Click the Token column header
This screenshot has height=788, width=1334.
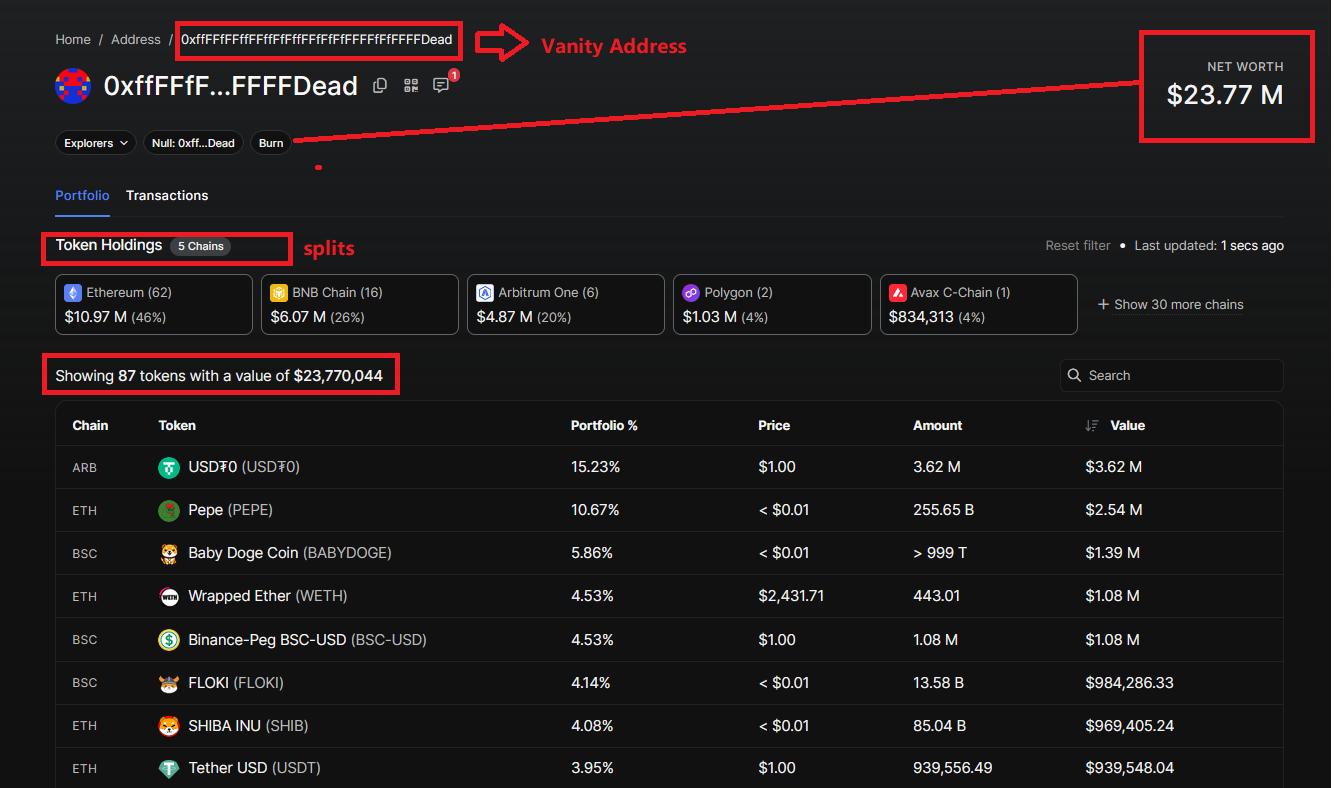tap(177, 426)
